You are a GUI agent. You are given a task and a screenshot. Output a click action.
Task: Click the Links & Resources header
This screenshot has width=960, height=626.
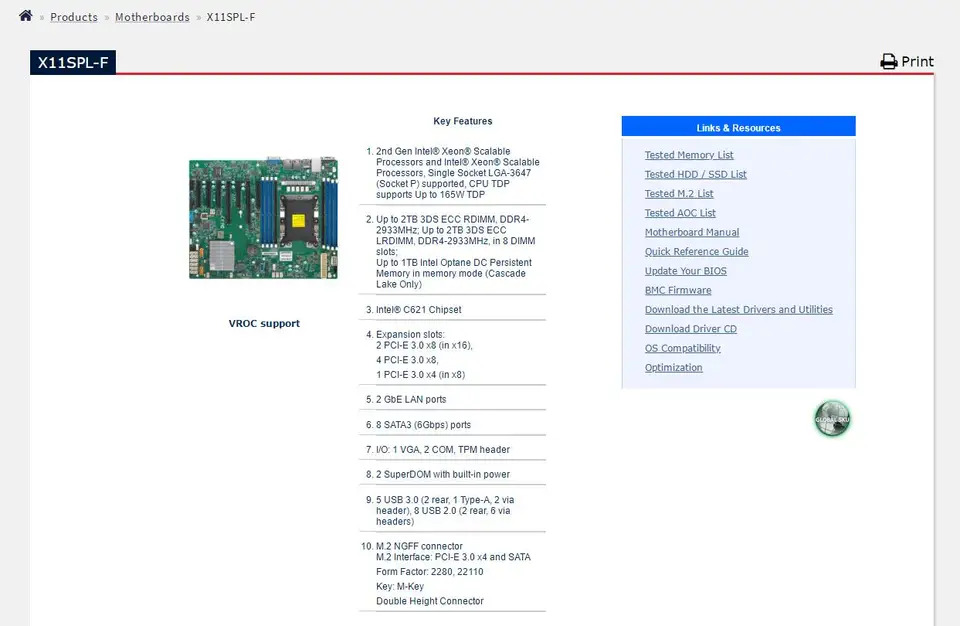[738, 126]
